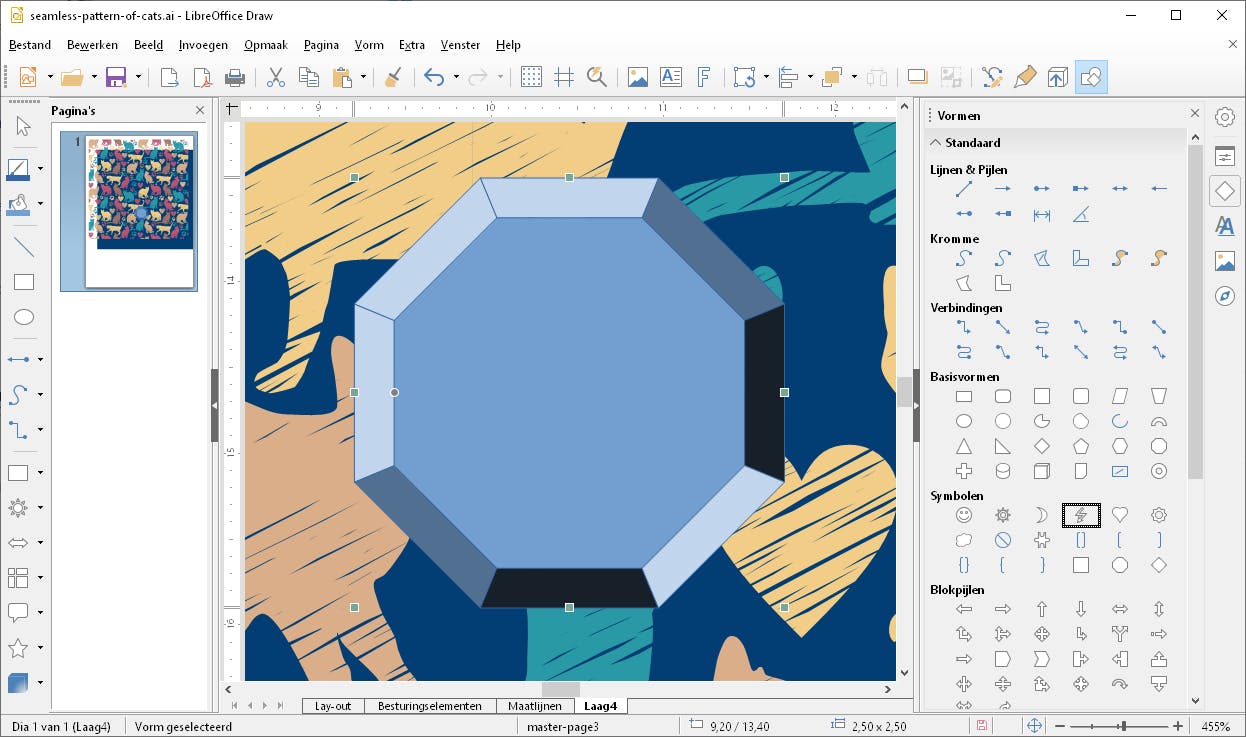Open the line color dropdown arrow

point(40,168)
